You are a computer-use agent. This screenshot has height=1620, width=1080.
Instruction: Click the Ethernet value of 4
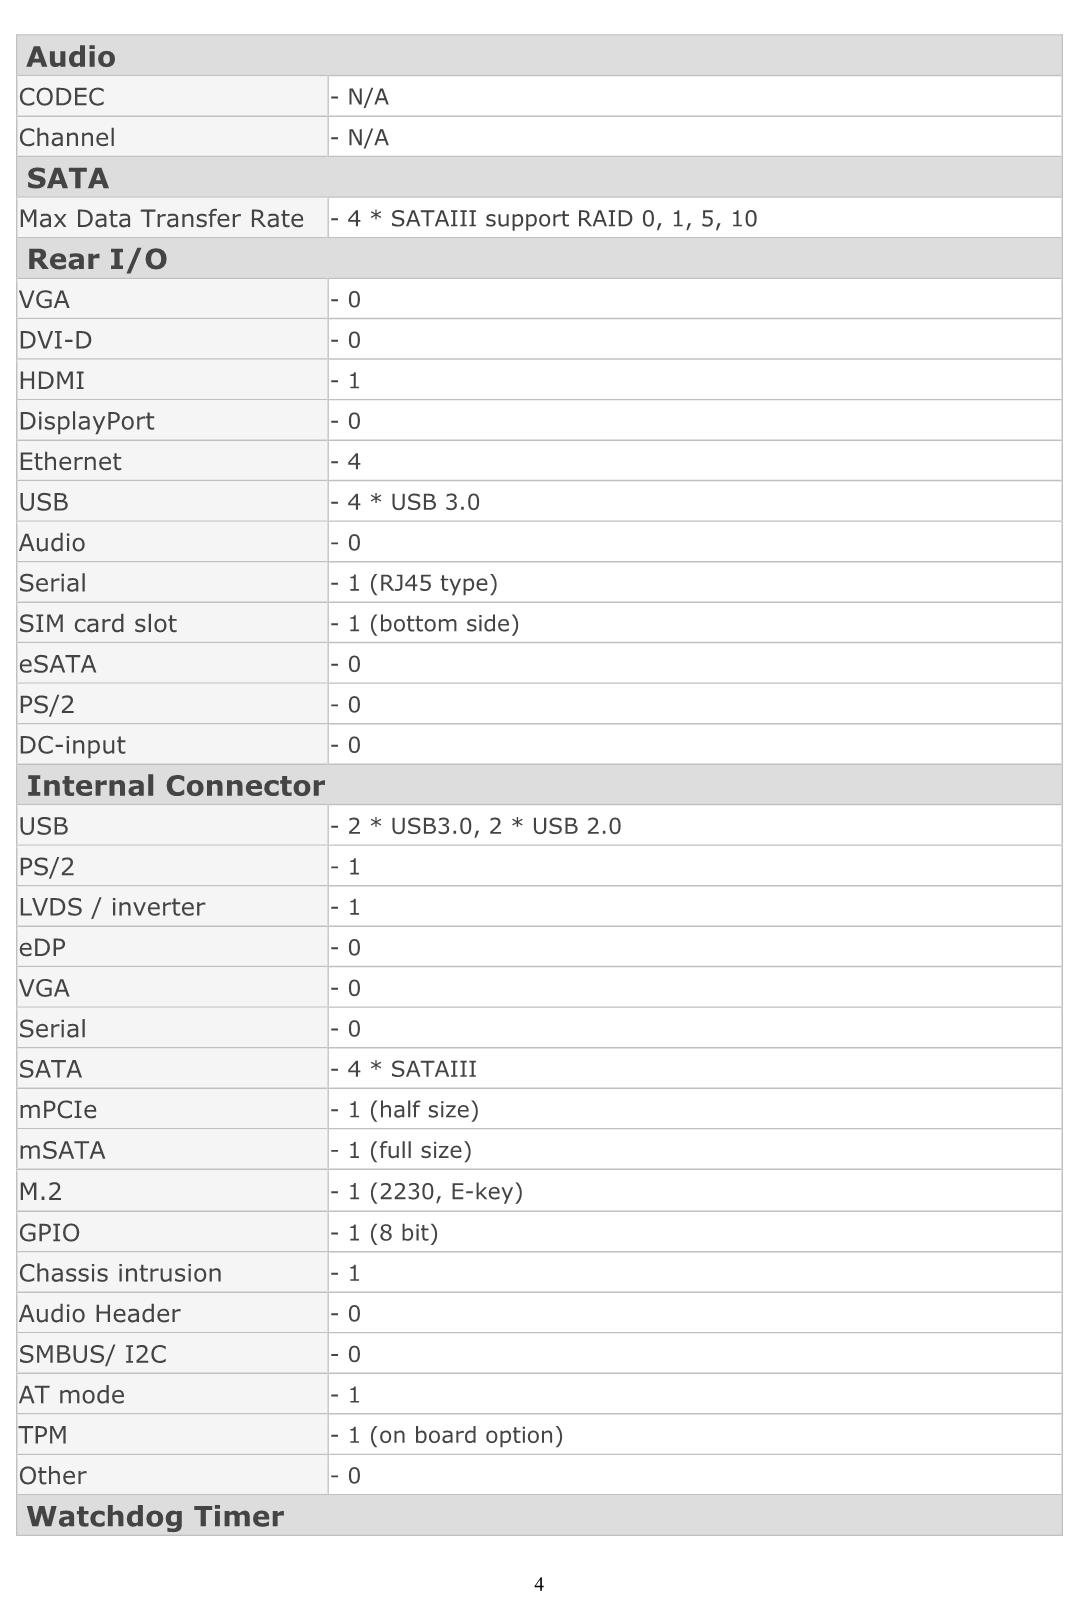pos(346,462)
